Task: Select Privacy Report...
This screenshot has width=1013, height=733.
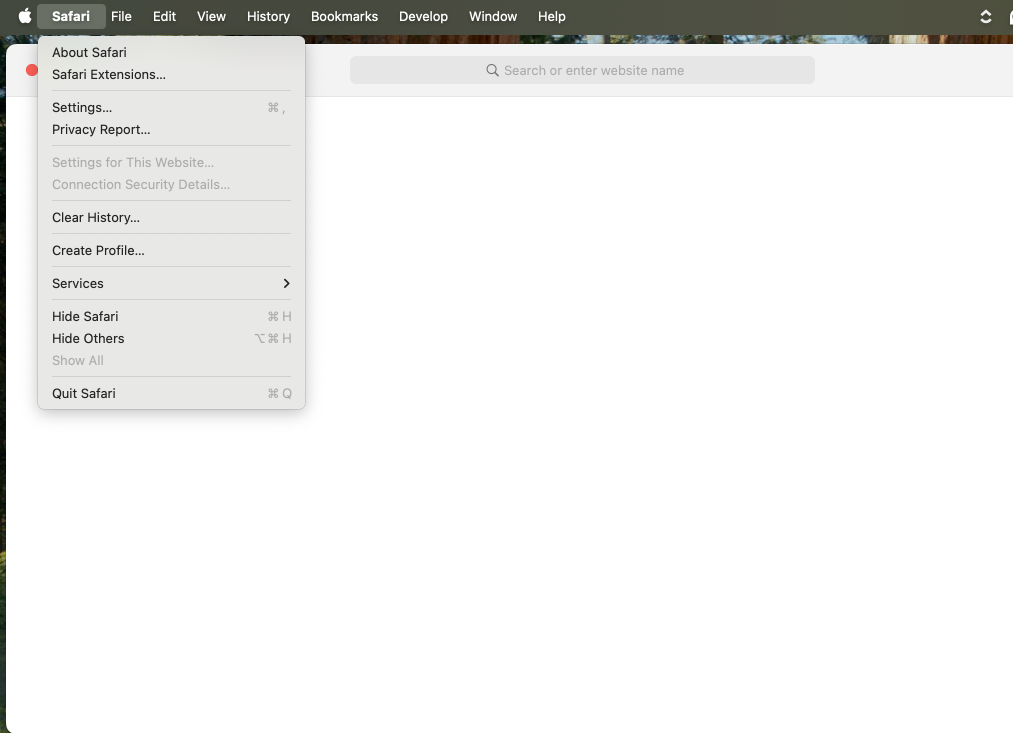Action: click(171, 129)
